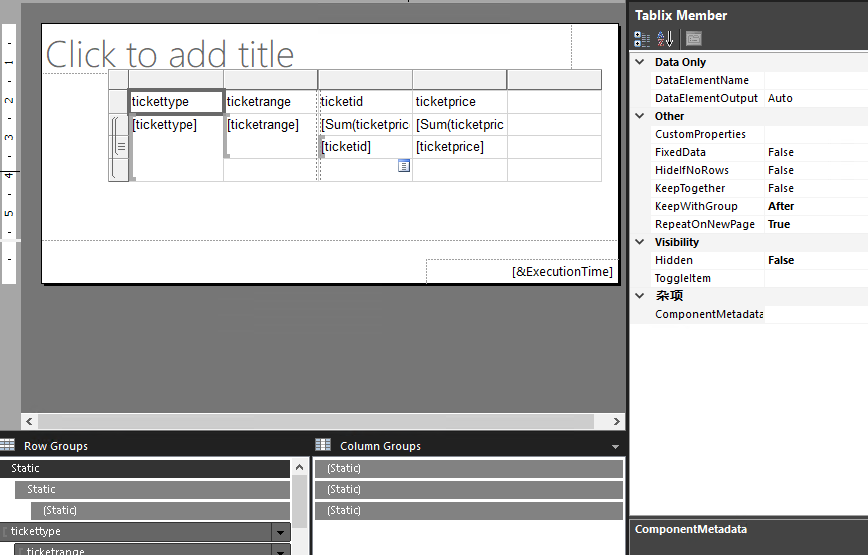Open the ticketrange row group dropdown
868x555 pixels.
pos(281,550)
